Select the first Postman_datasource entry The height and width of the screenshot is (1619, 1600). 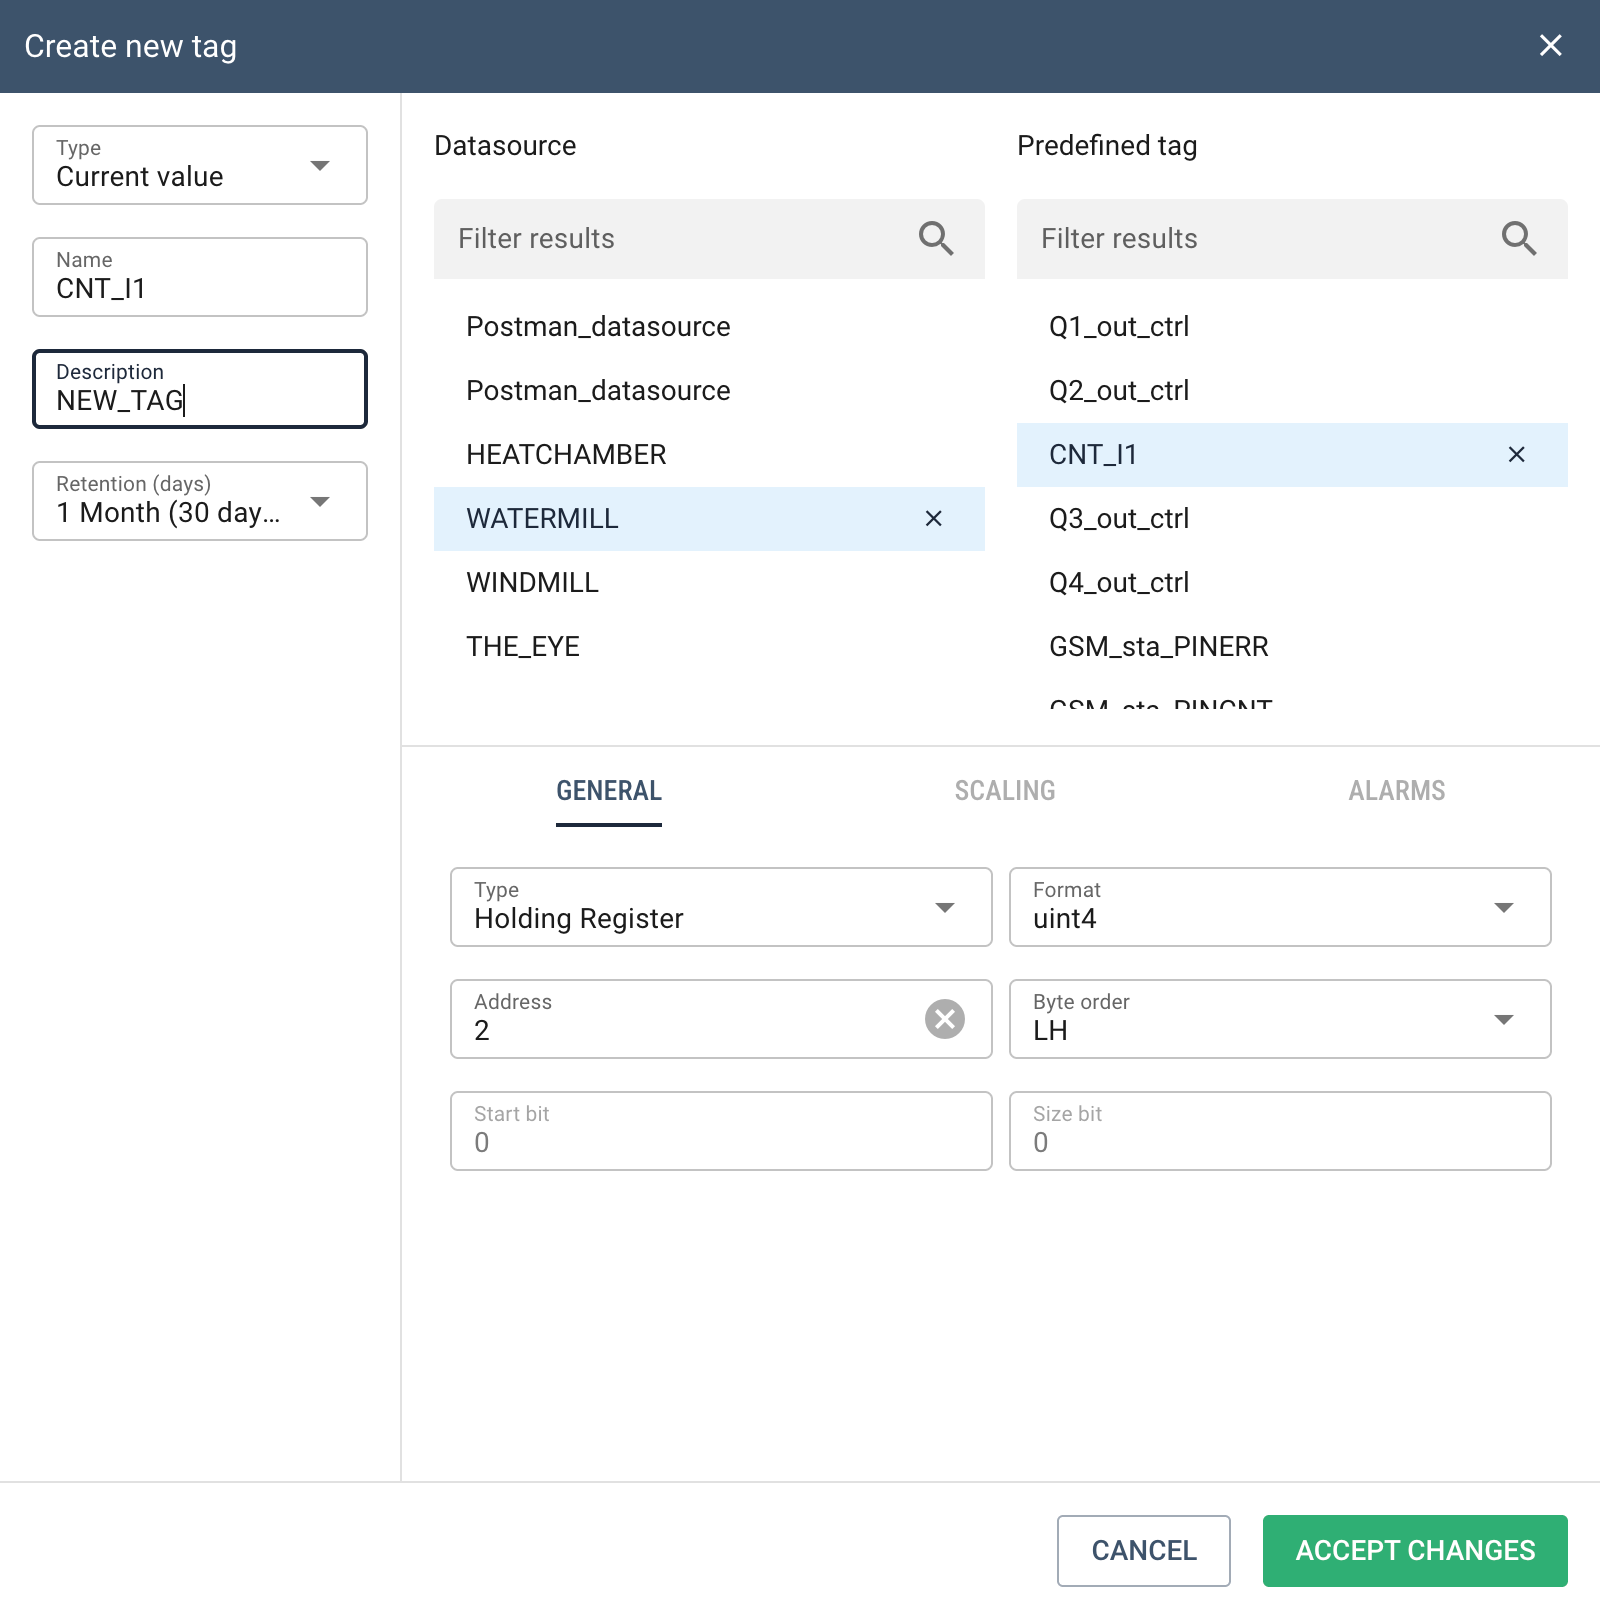(709, 327)
